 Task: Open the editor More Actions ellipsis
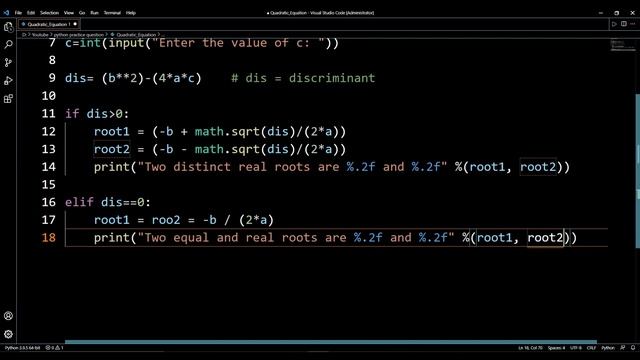click(x=633, y=24)
